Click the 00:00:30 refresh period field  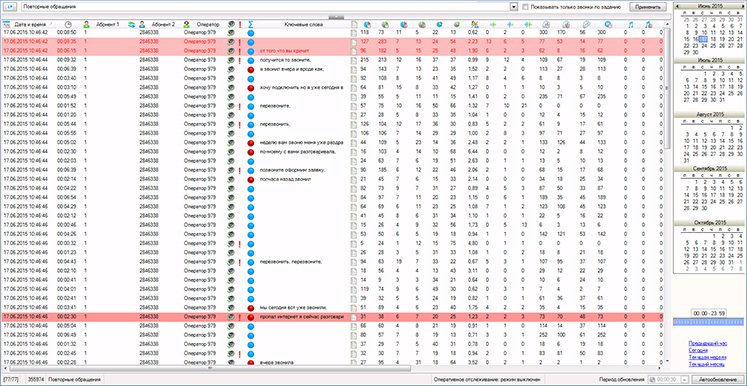pyautogui.click(x=667, y=379)
